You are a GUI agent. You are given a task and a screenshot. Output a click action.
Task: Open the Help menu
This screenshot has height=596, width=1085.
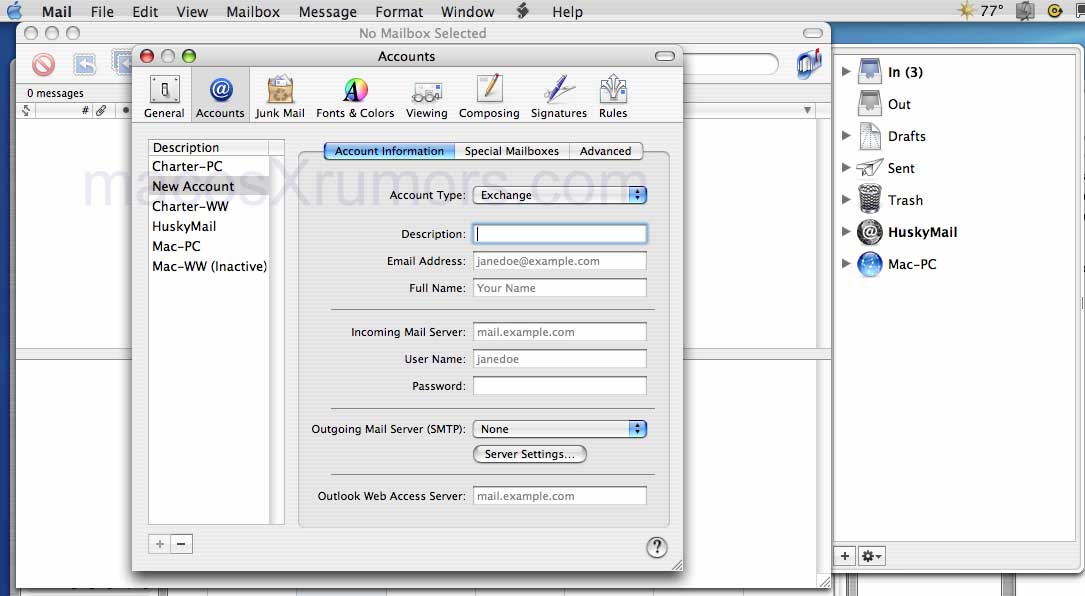point(567,12)
